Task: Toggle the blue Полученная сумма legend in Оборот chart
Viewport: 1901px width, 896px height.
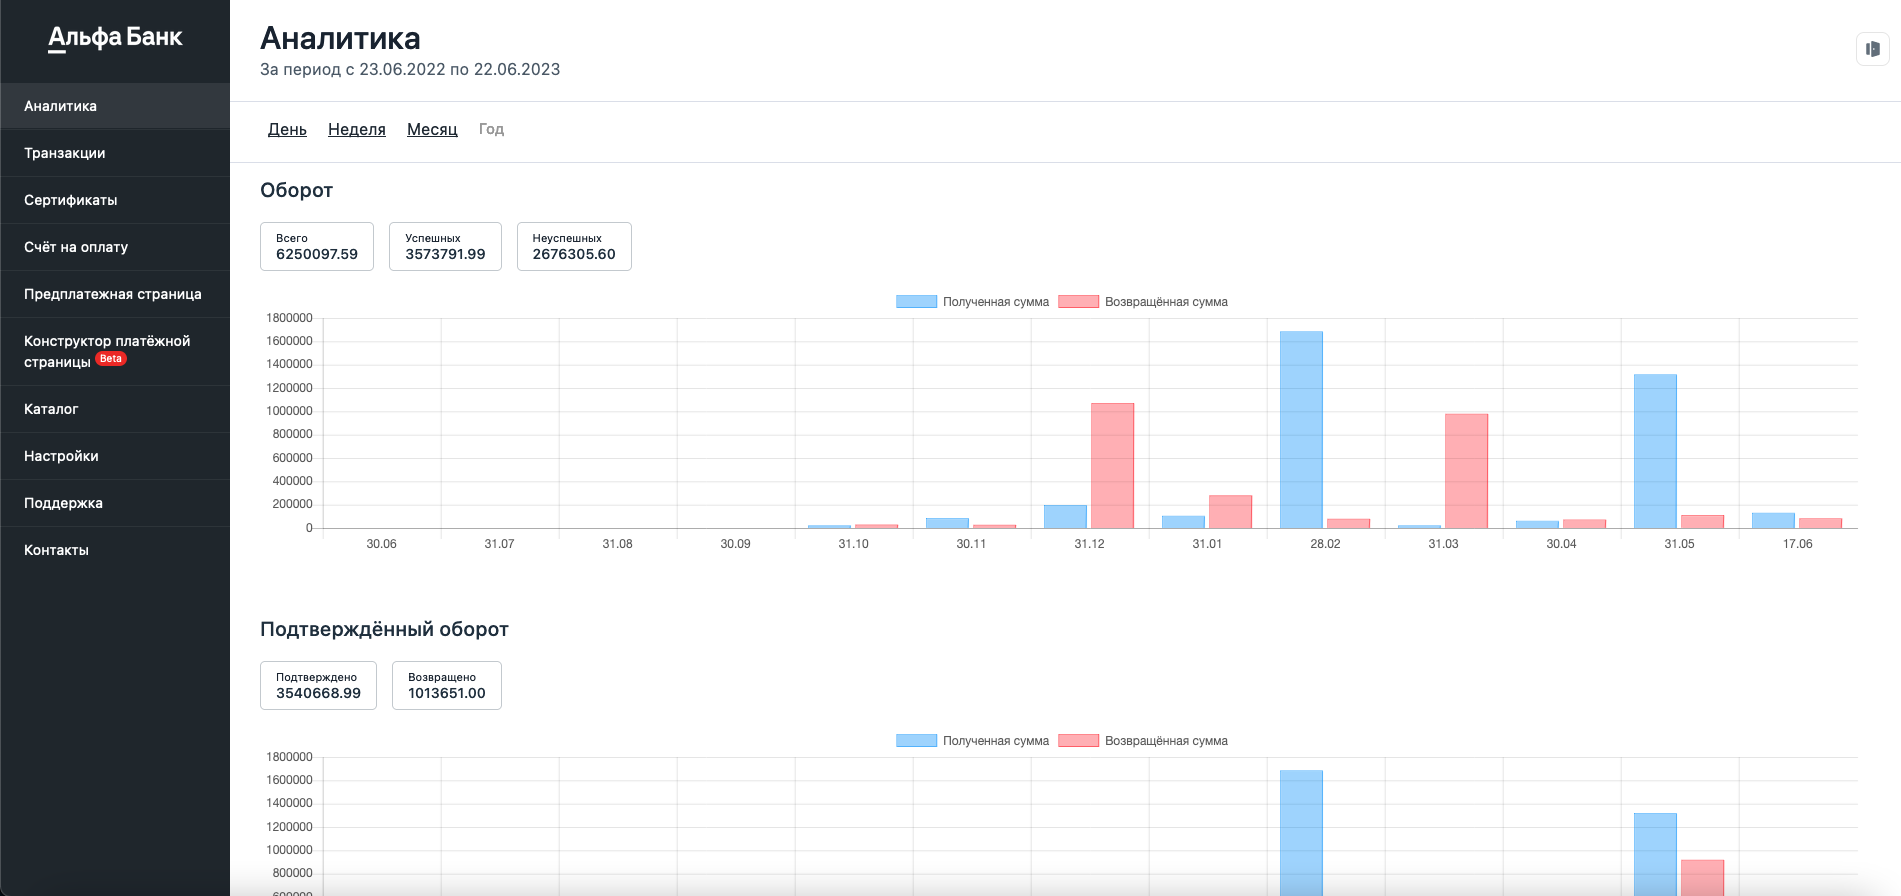Action: pos(972,302)
